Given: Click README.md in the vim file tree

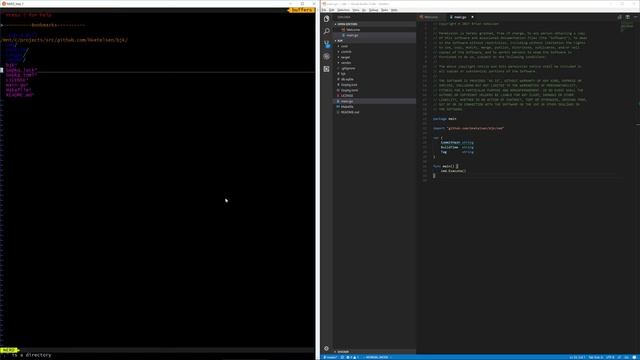Looking at the screenshot, I should tap(20, 95).
